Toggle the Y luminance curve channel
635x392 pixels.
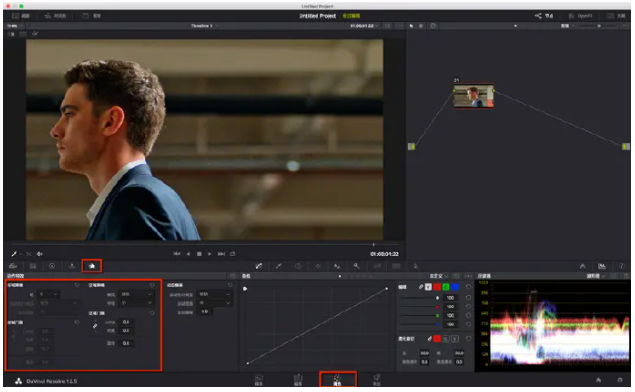click(x=428, y=287)
